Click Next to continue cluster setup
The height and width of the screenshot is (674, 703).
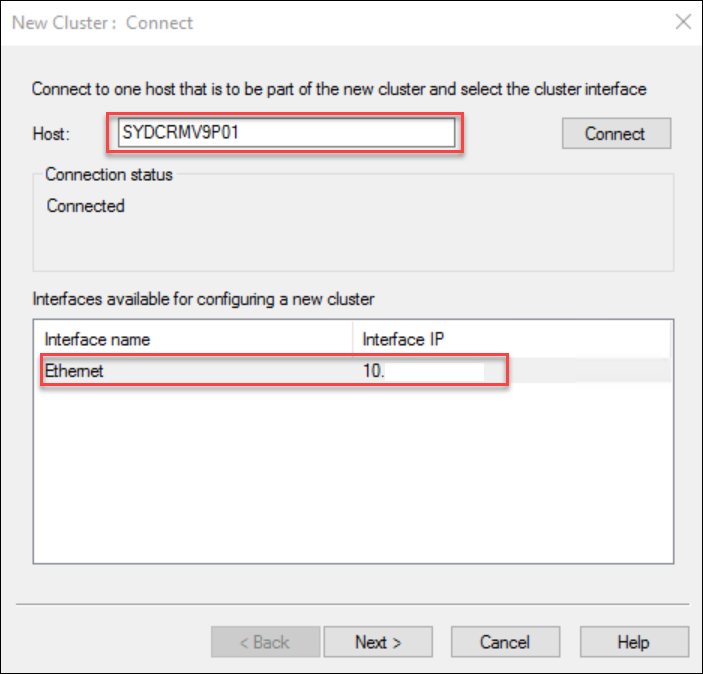tap(378, 642)
